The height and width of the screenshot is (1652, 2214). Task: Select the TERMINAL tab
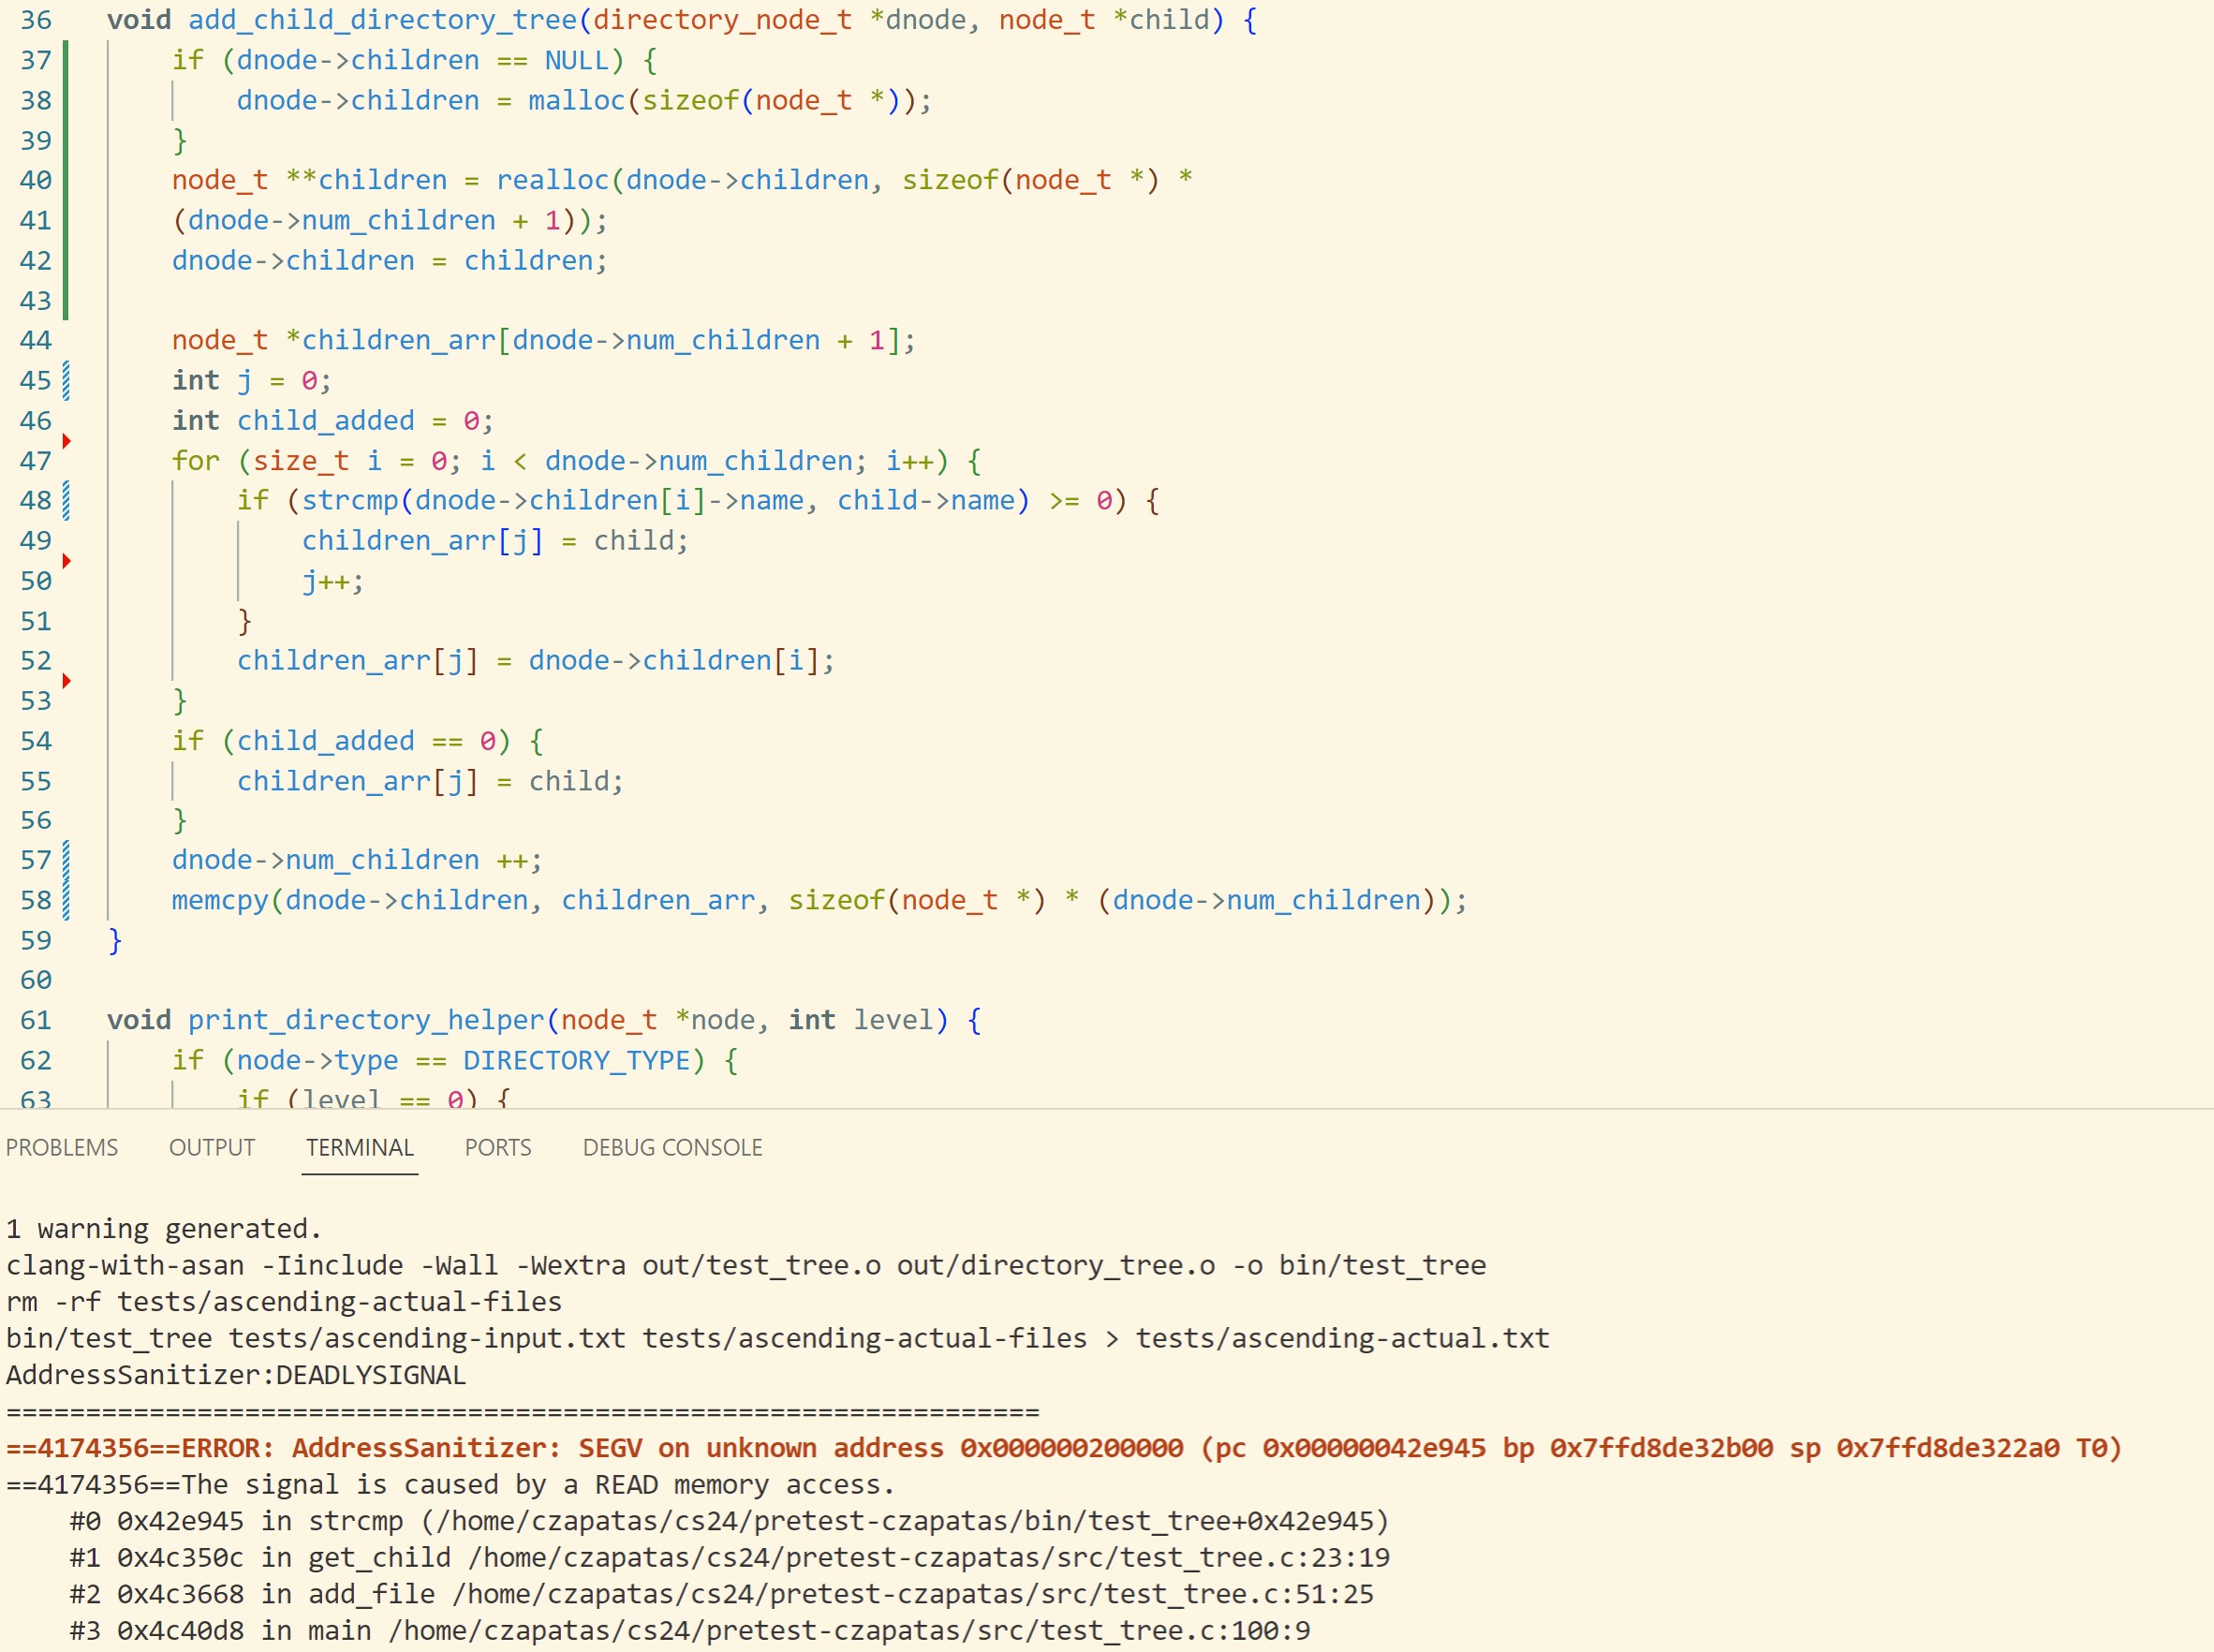[359, 1147]
